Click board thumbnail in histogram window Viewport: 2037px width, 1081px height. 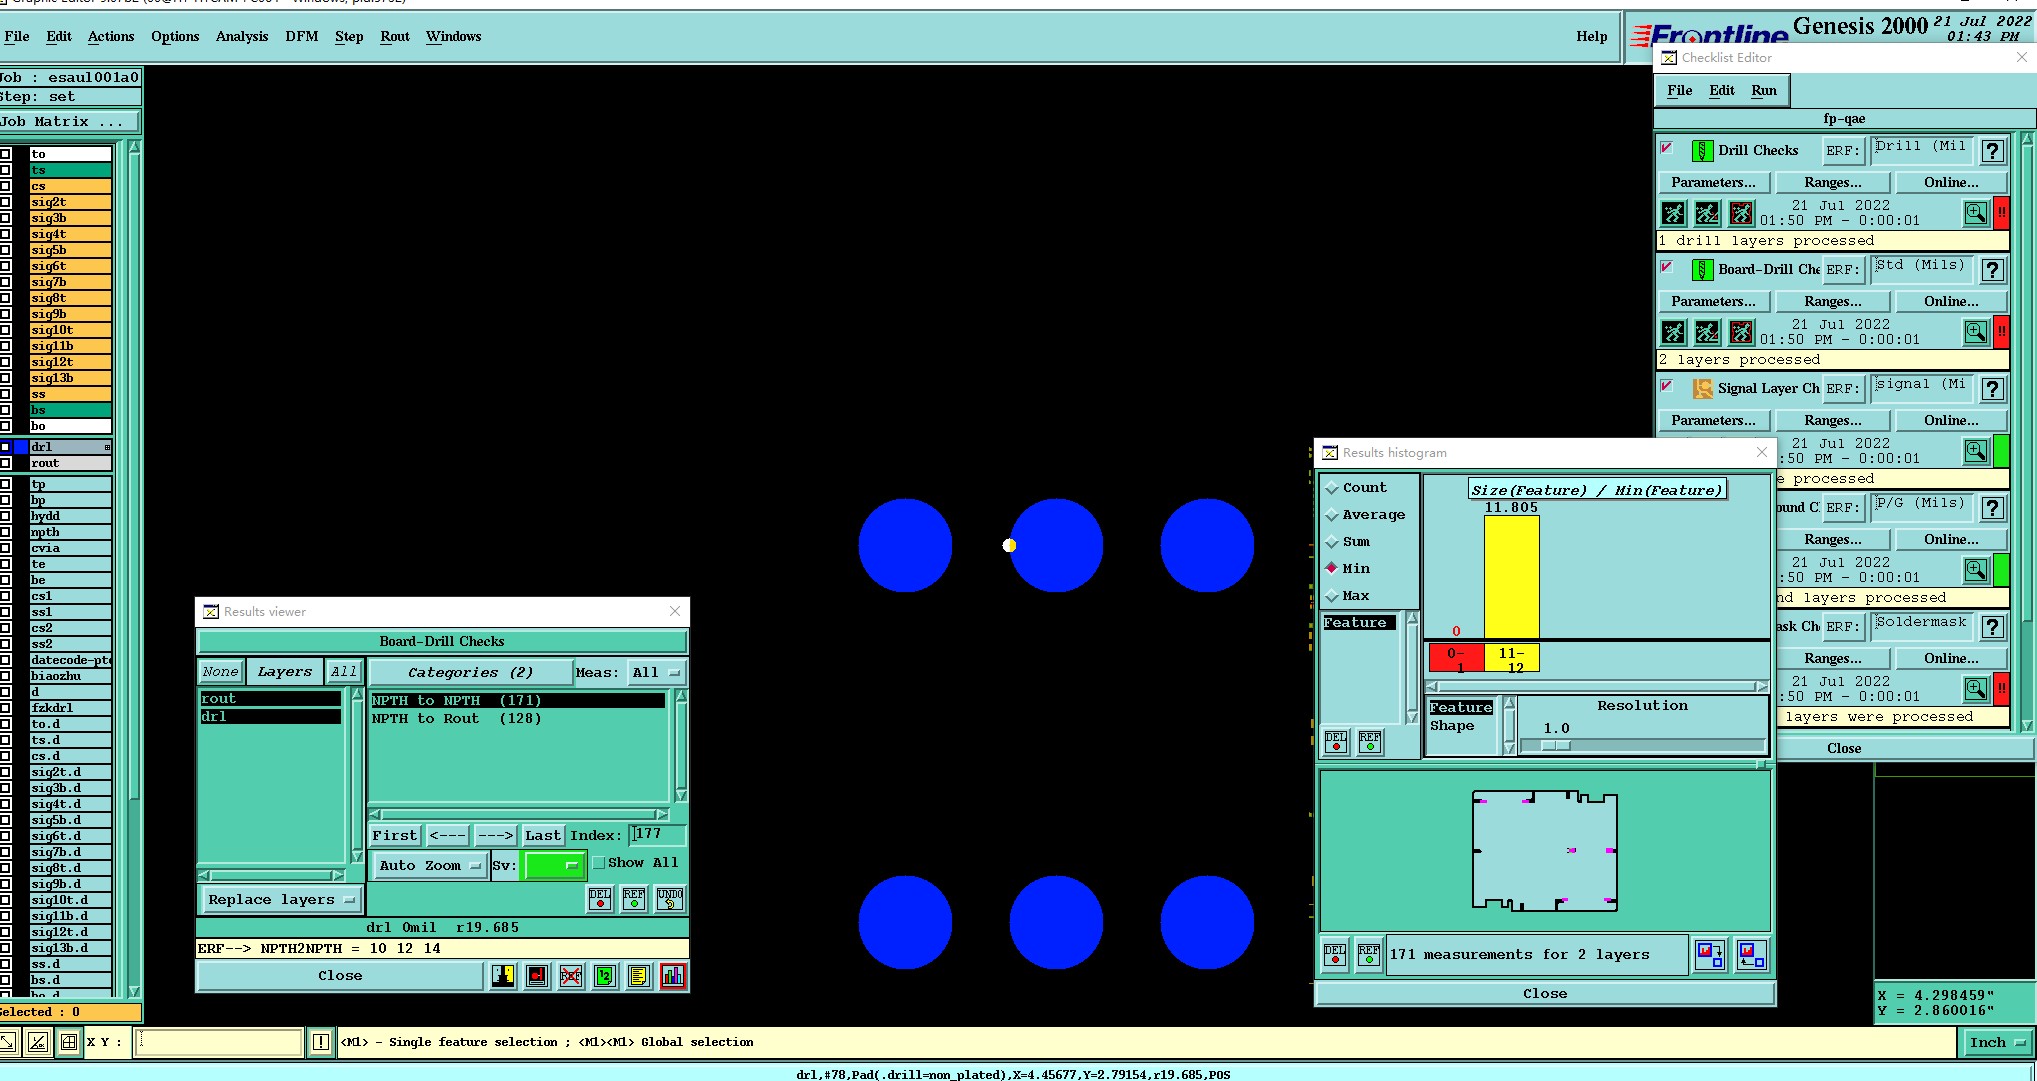pyautogui.click(x=1545, y=851)
